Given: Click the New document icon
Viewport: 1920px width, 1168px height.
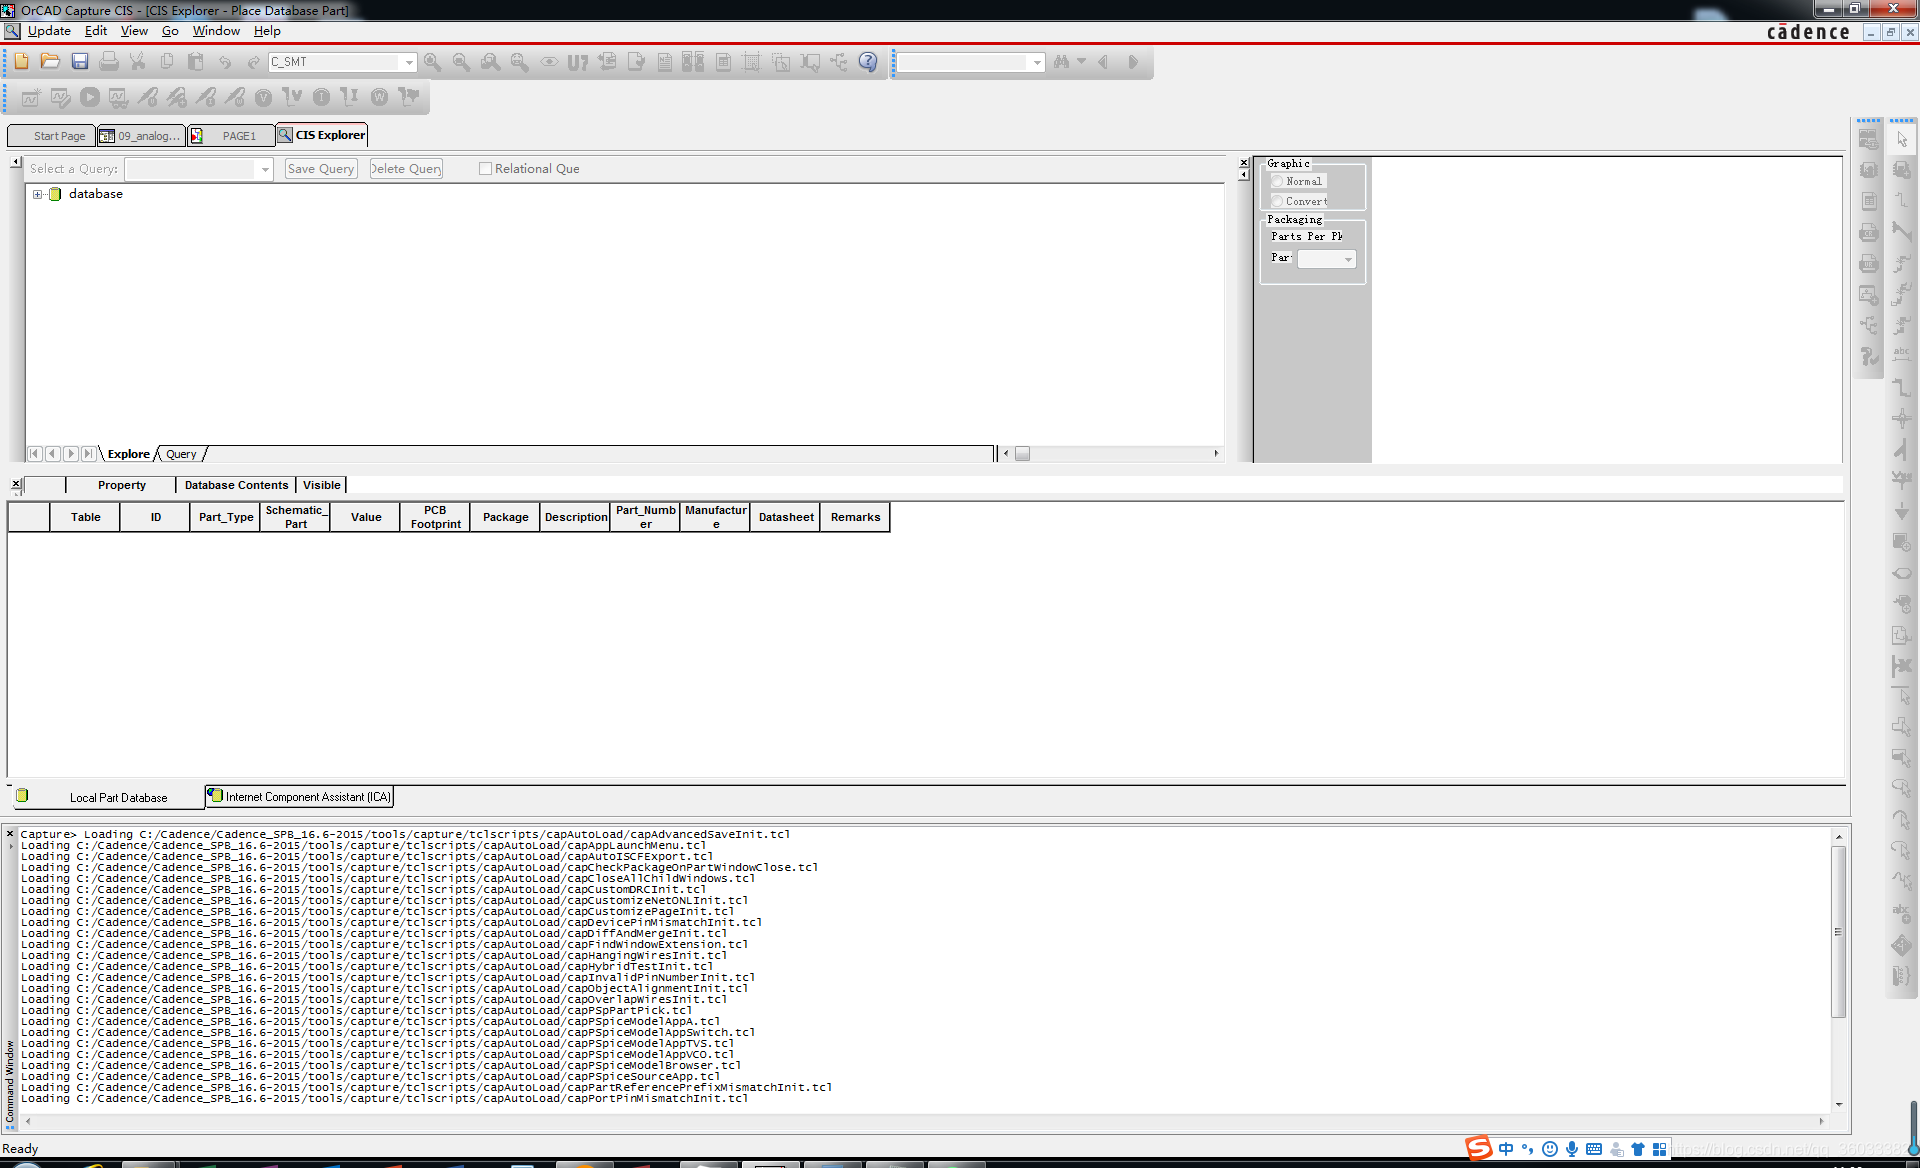Looking at the screenshot, I should click(21, 62).
